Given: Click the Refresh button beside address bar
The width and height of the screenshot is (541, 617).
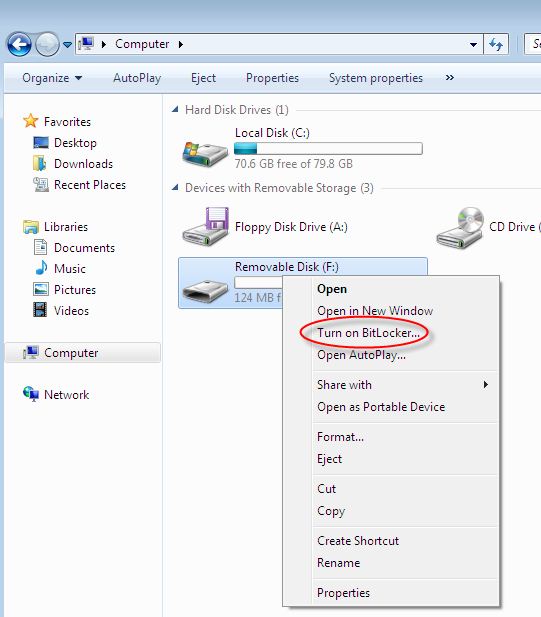Looking at the screenshot, I should [x=496, y=44].
